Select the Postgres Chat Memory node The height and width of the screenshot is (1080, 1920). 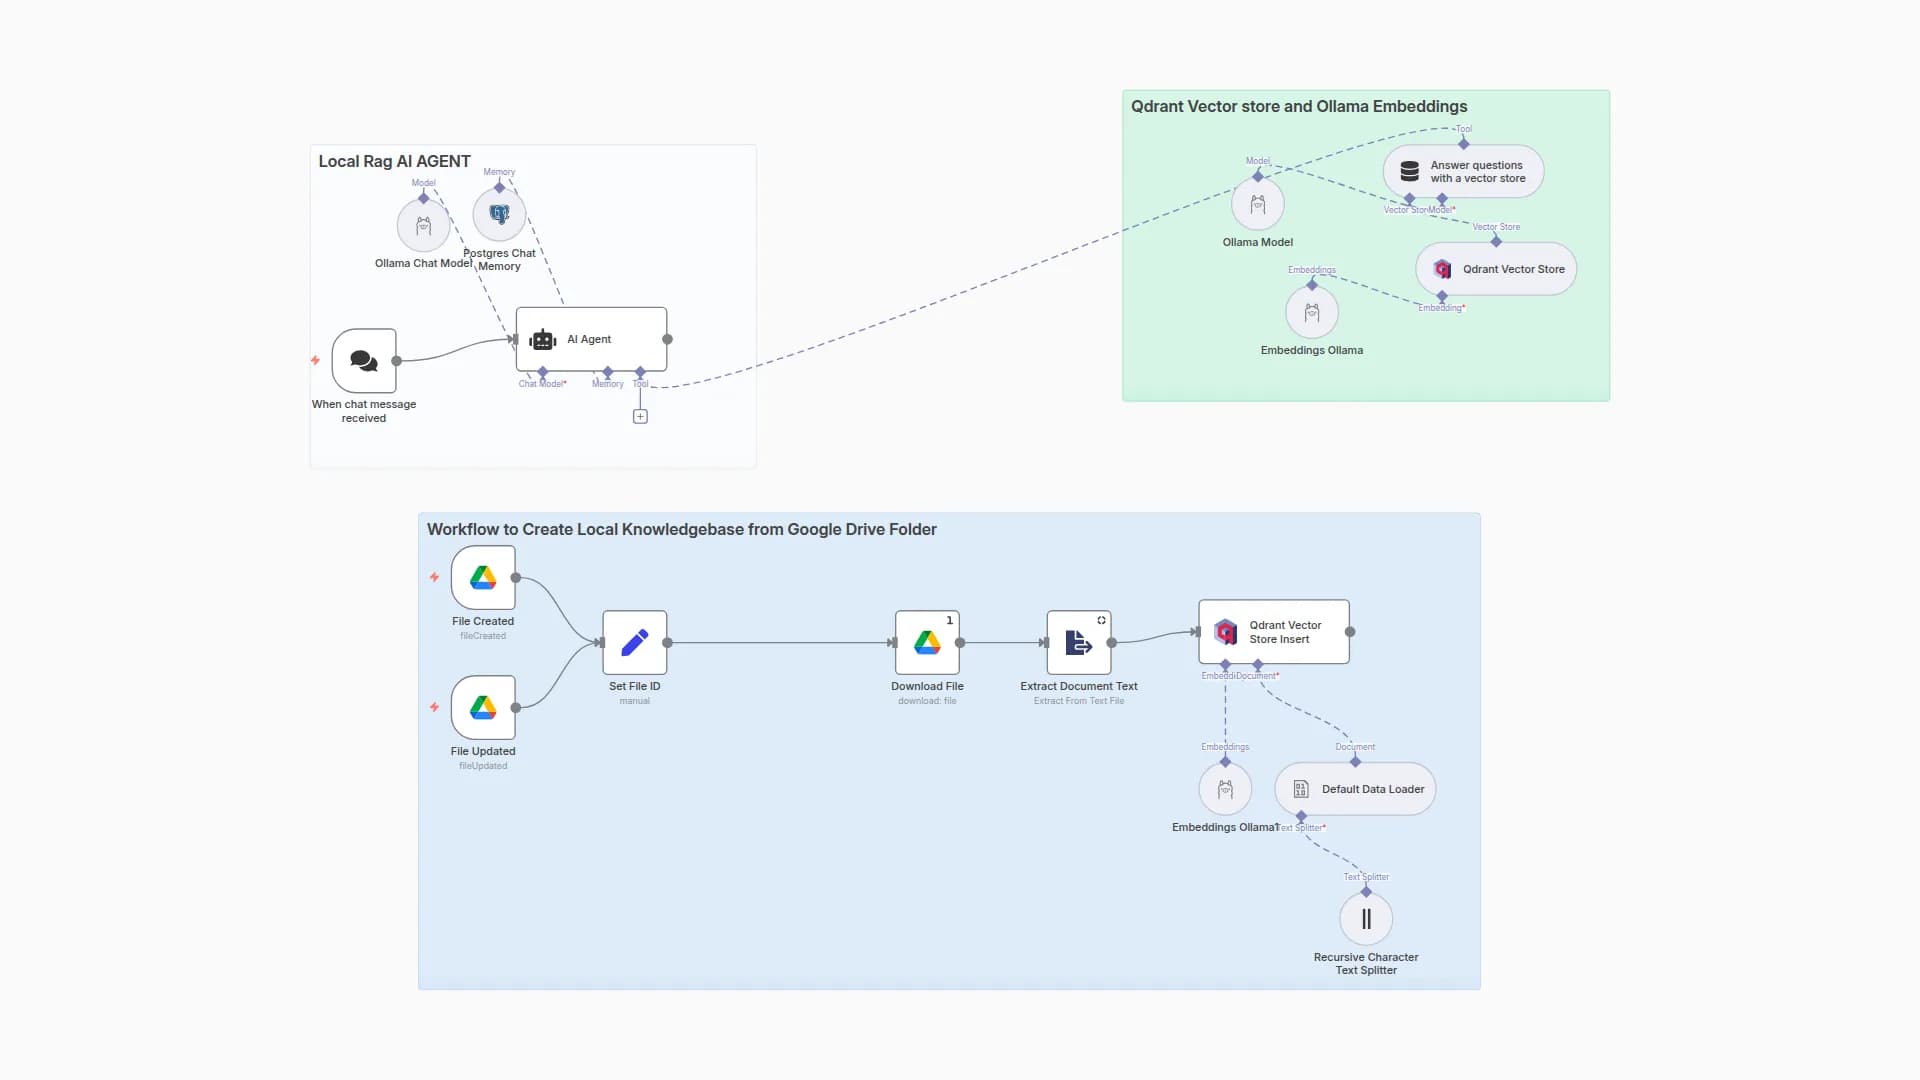pyautogui.click(x=499, y=214)
